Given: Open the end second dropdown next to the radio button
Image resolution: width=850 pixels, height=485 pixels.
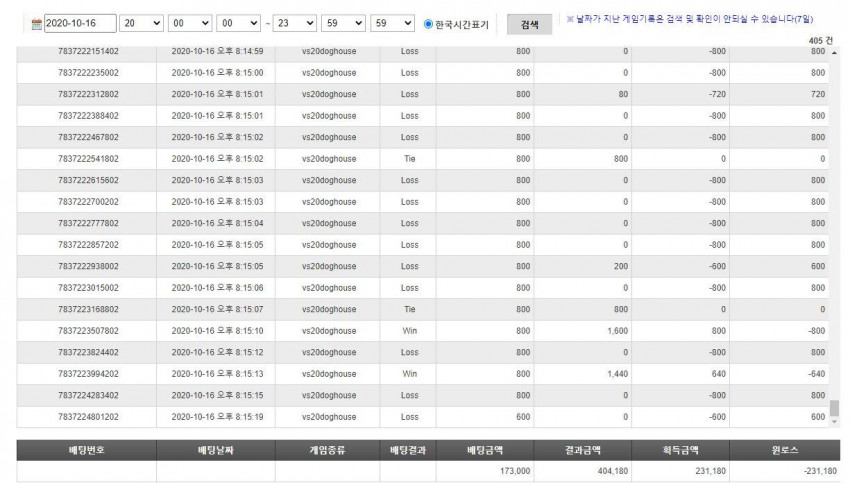Looking at the screenshot, I should (392, 23).
